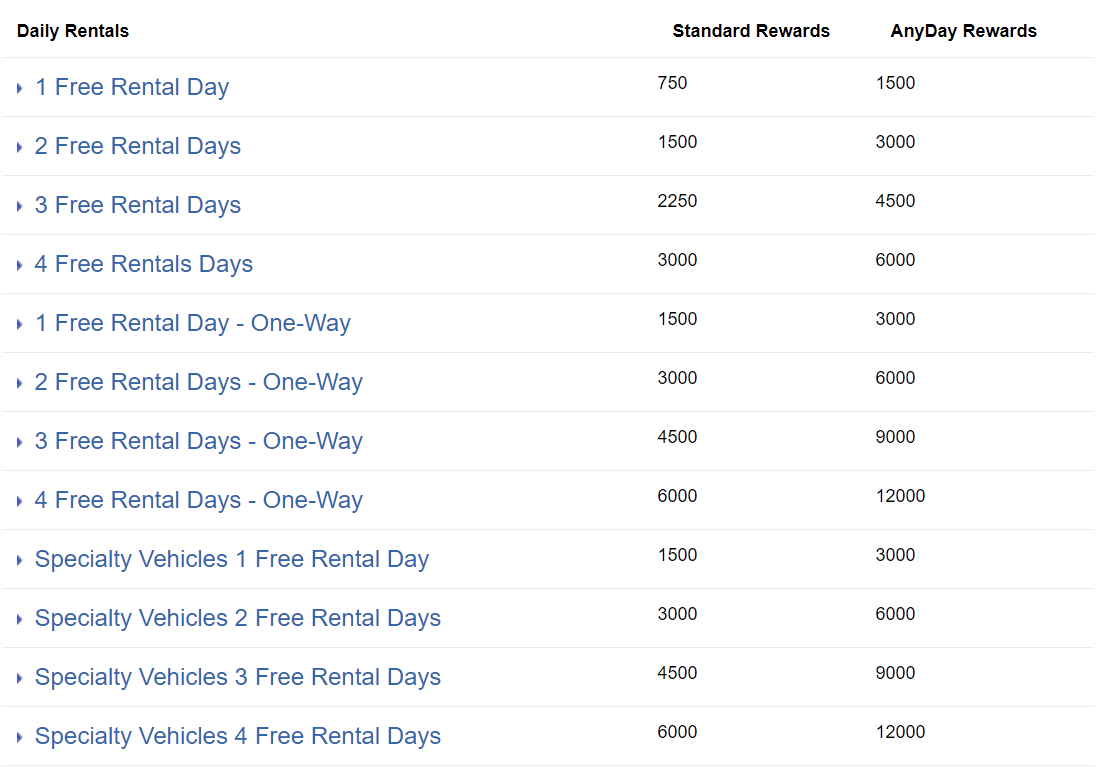Open the 3 Free Rental Days link
This screenshot has width=1102, height=772.
tap(137, 205)
